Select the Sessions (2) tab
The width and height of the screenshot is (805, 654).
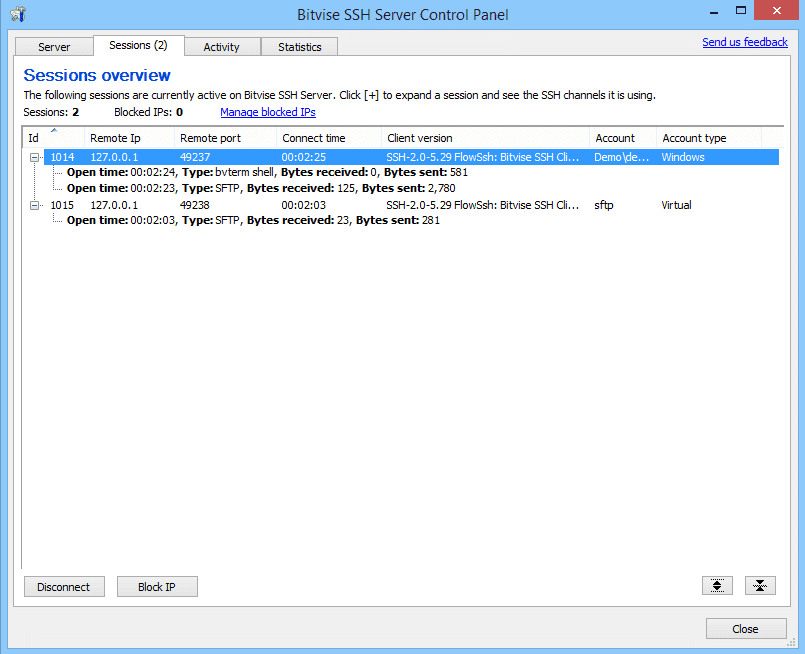[138, 45]
